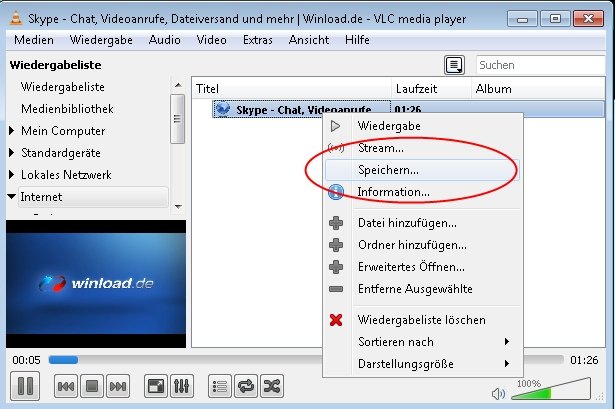Sort playlist by Laufzeit column header
615x409 pixels.
(x=431, y=89)
